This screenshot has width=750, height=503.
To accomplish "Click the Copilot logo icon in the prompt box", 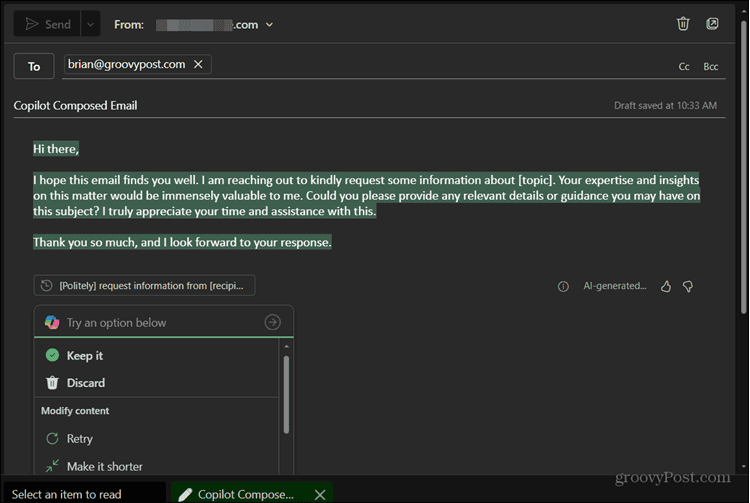I will click(x=52, y=322).
